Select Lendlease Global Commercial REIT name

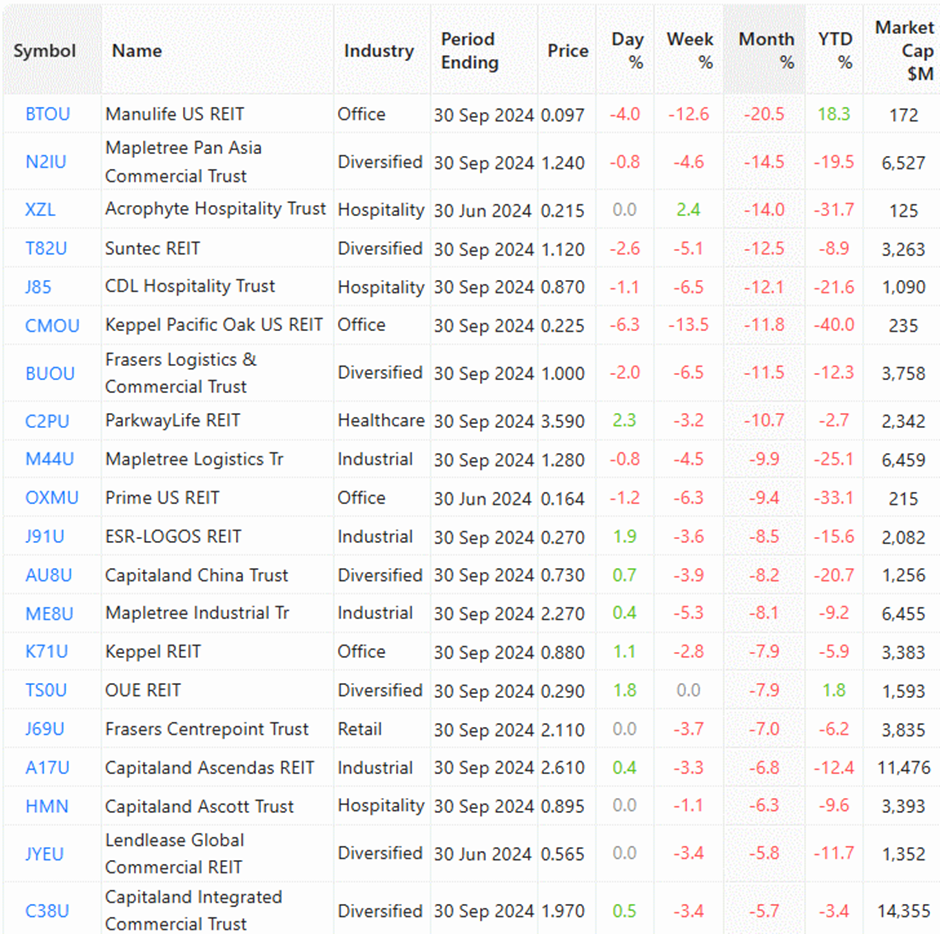click(174, 854)
